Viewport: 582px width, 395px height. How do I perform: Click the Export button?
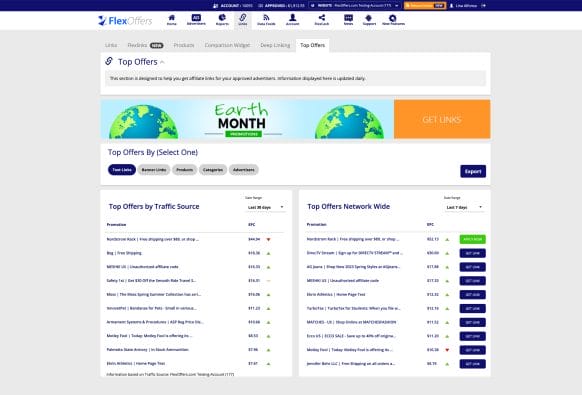click(473, 171)
